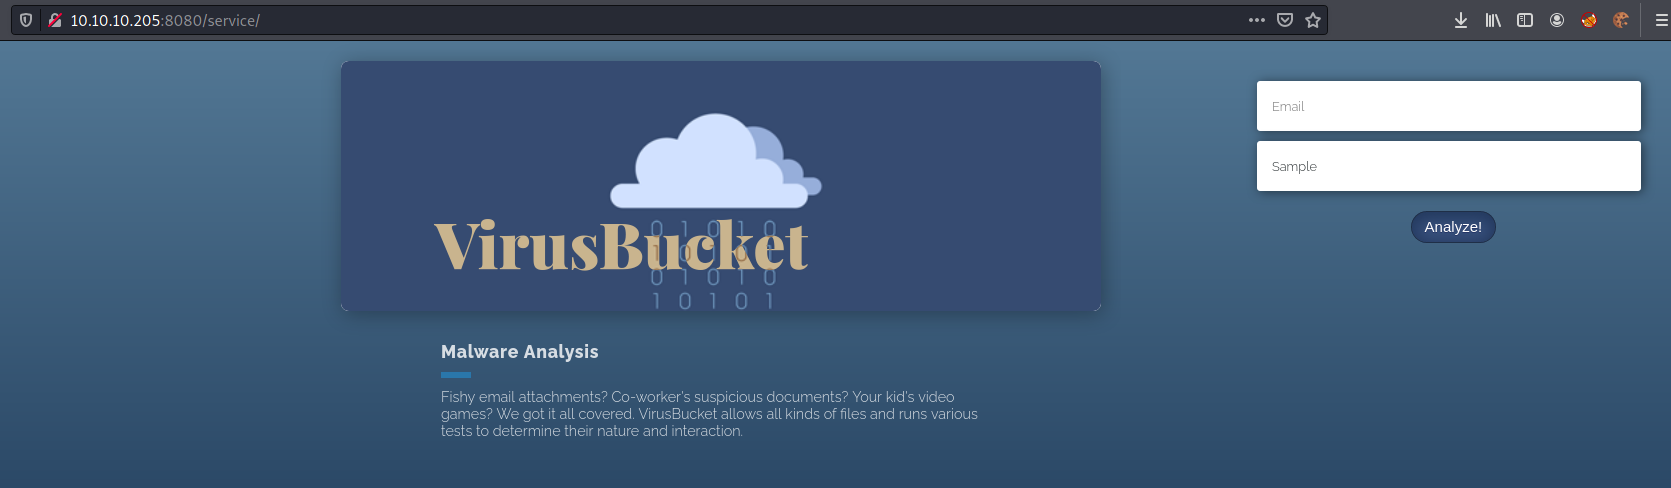Click the tracking protection shield icon
The width and height of the screenshot is (1671, 488).
pos(26,20)
